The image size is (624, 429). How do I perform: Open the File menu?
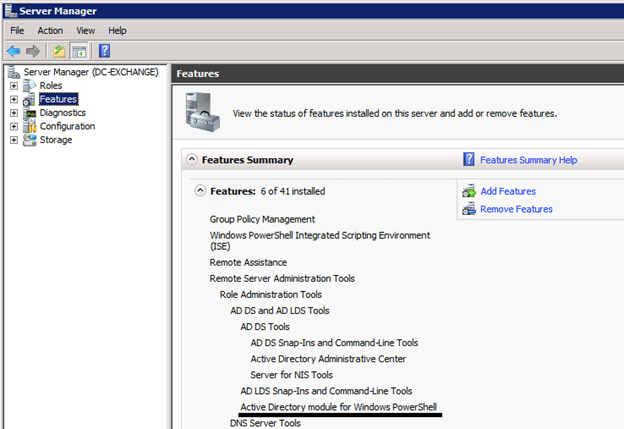click(x=17, y=30)
